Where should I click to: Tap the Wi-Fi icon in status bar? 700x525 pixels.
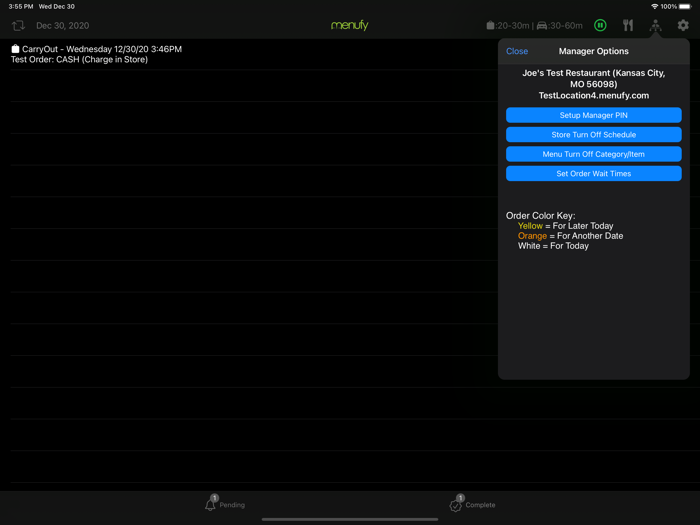click(x=654, y=7)
